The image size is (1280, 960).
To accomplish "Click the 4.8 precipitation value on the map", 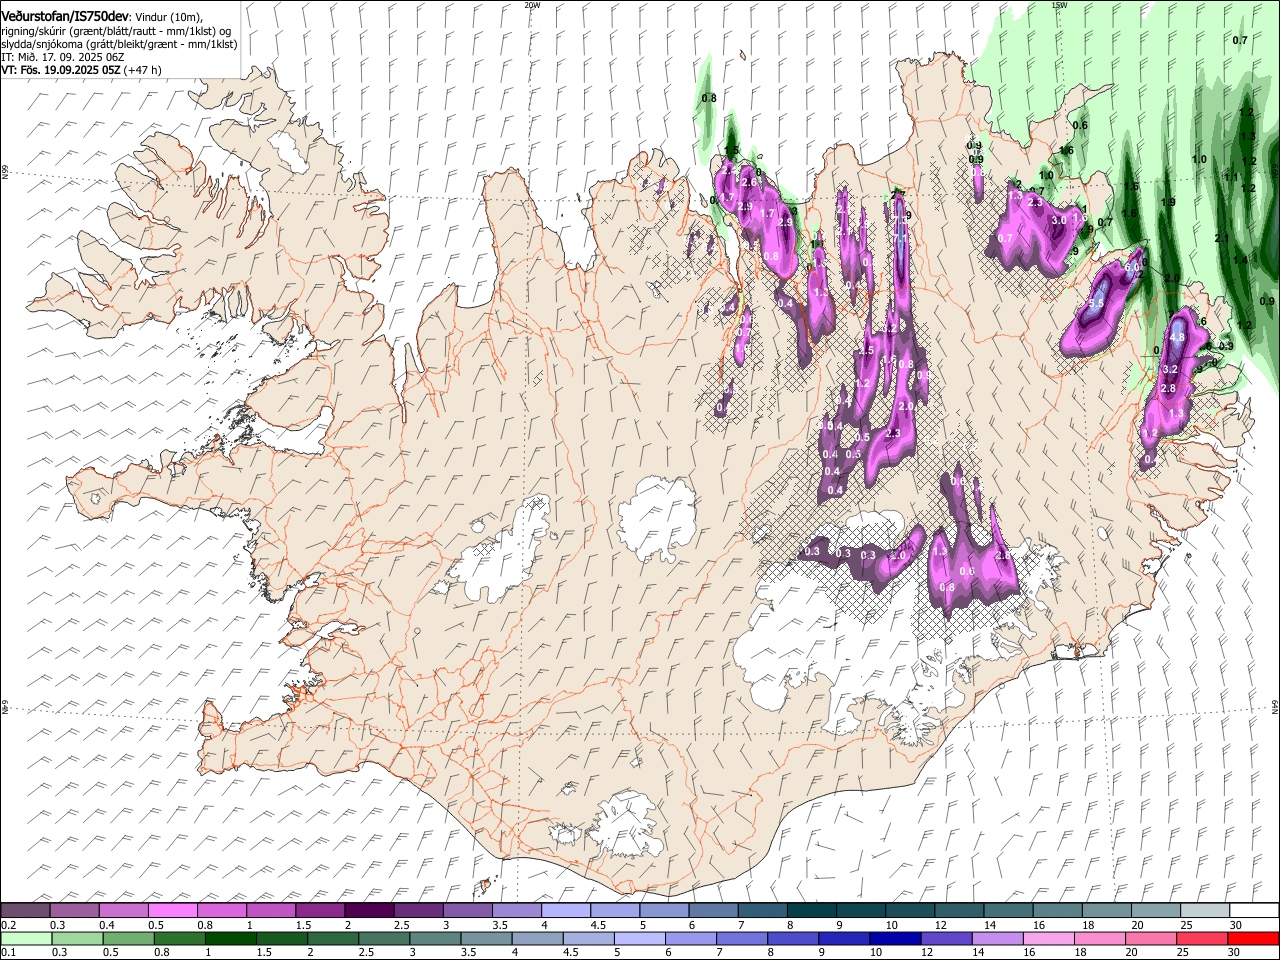I will (1177, 338).
